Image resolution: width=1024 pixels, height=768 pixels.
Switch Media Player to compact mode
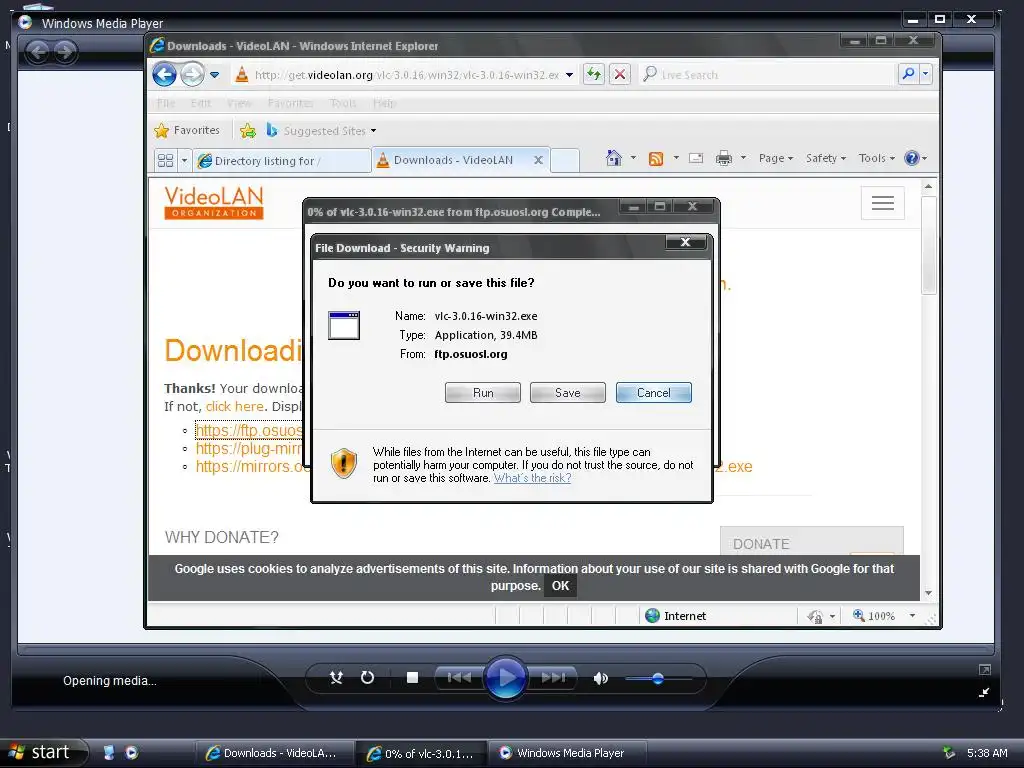click(x=984, y=692)
